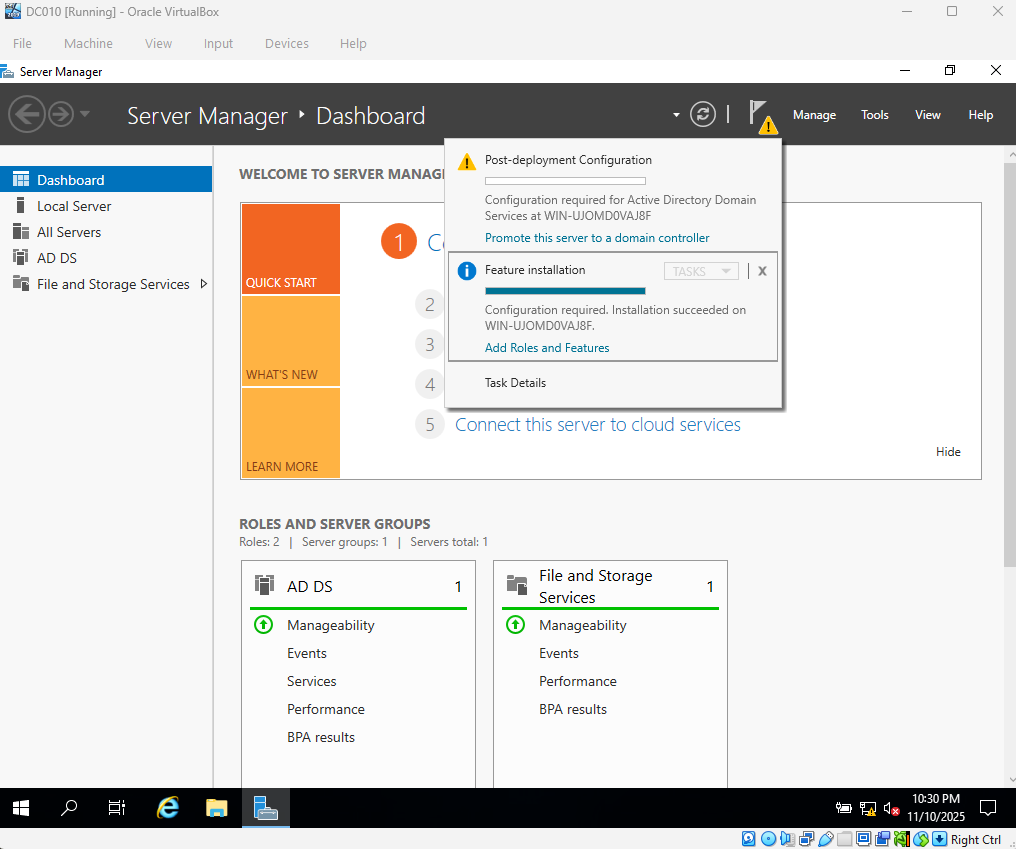The height and width of the screenshot is (849, 1016).
Task: Click Promote this server to a domain controller
Action: click(596, 238)
